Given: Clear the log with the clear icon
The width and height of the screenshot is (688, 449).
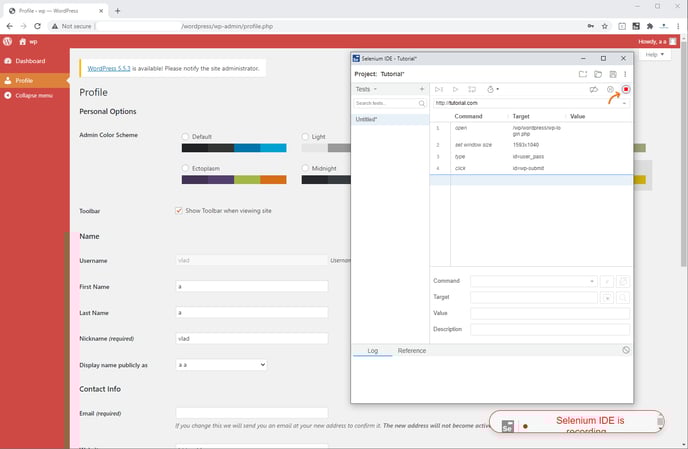Looking at the screenshot, I should pos(626,350).
